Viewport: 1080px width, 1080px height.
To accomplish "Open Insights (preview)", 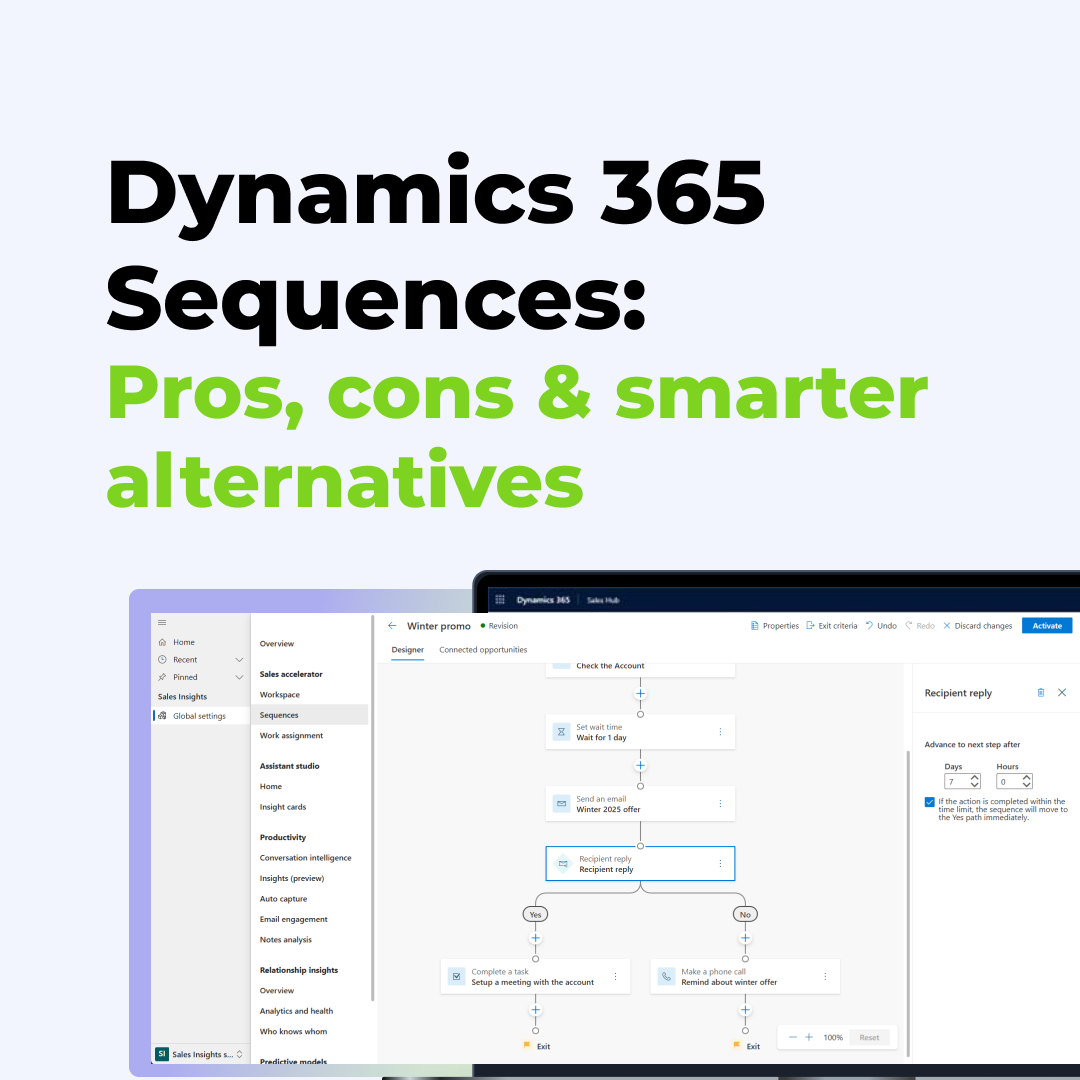I will (292, 879).
